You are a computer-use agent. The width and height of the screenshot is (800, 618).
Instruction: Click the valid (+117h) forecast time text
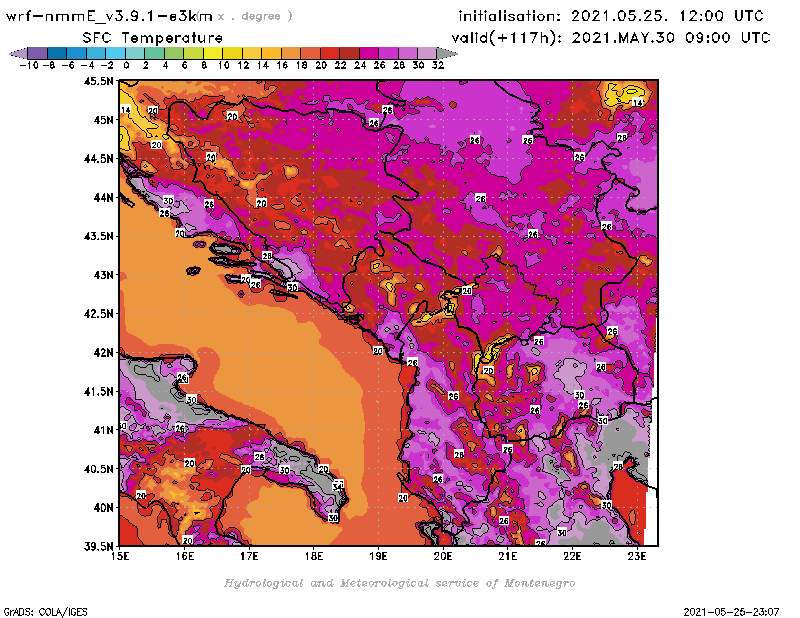pyautogui.click(x=614, y=37)
